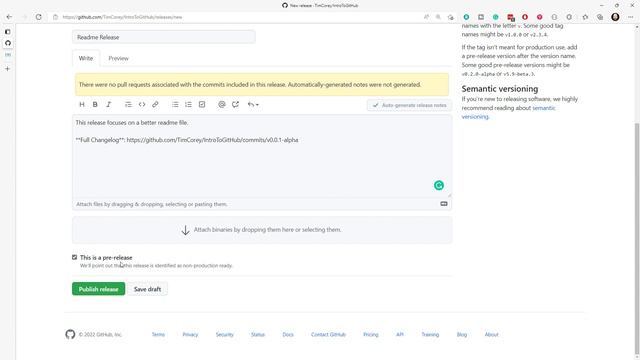640x360 pixels.
Task: Click the read aloud icon in address bar
Action: pos(426,17)
